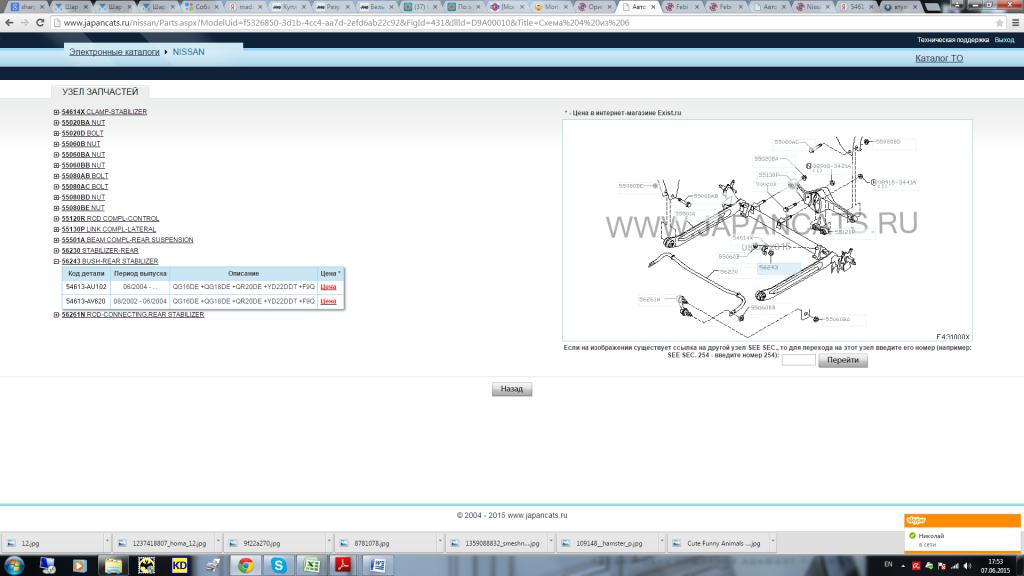
Task: Open the Техническая поддержка link
Action: pyautogui.click(x=953, y=40)
